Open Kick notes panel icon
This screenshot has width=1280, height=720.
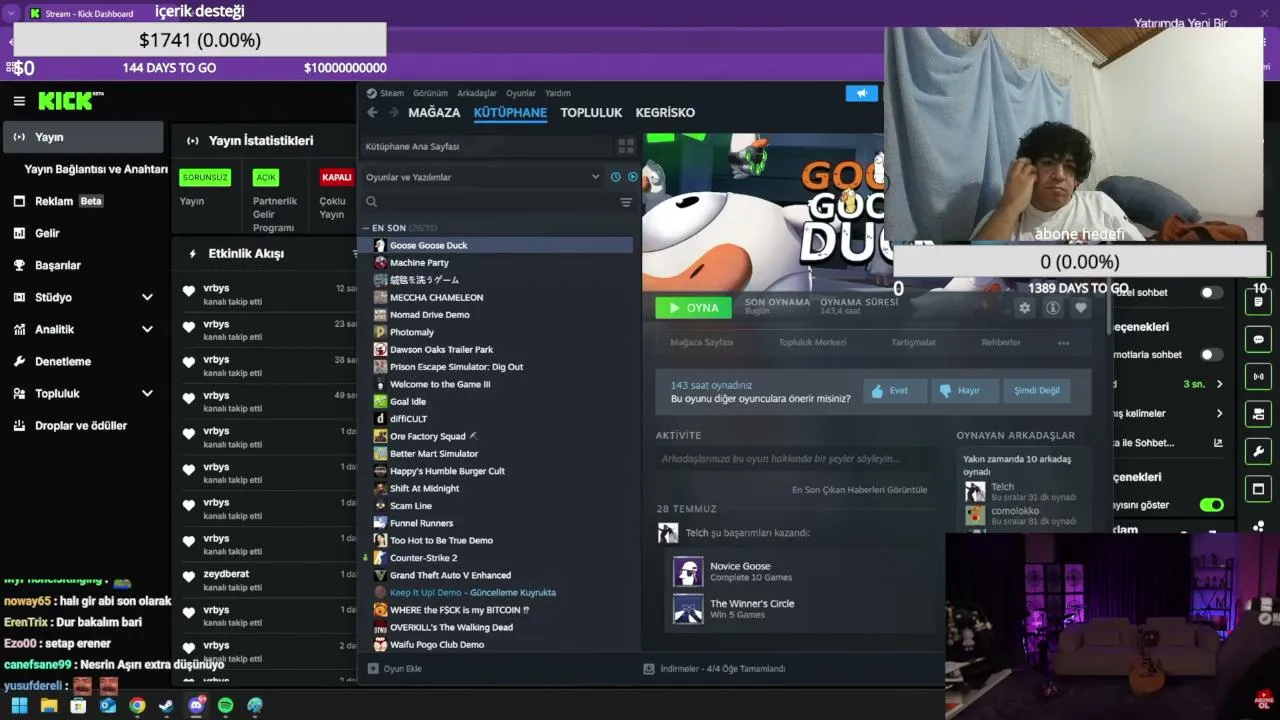tap(1258, 303)
